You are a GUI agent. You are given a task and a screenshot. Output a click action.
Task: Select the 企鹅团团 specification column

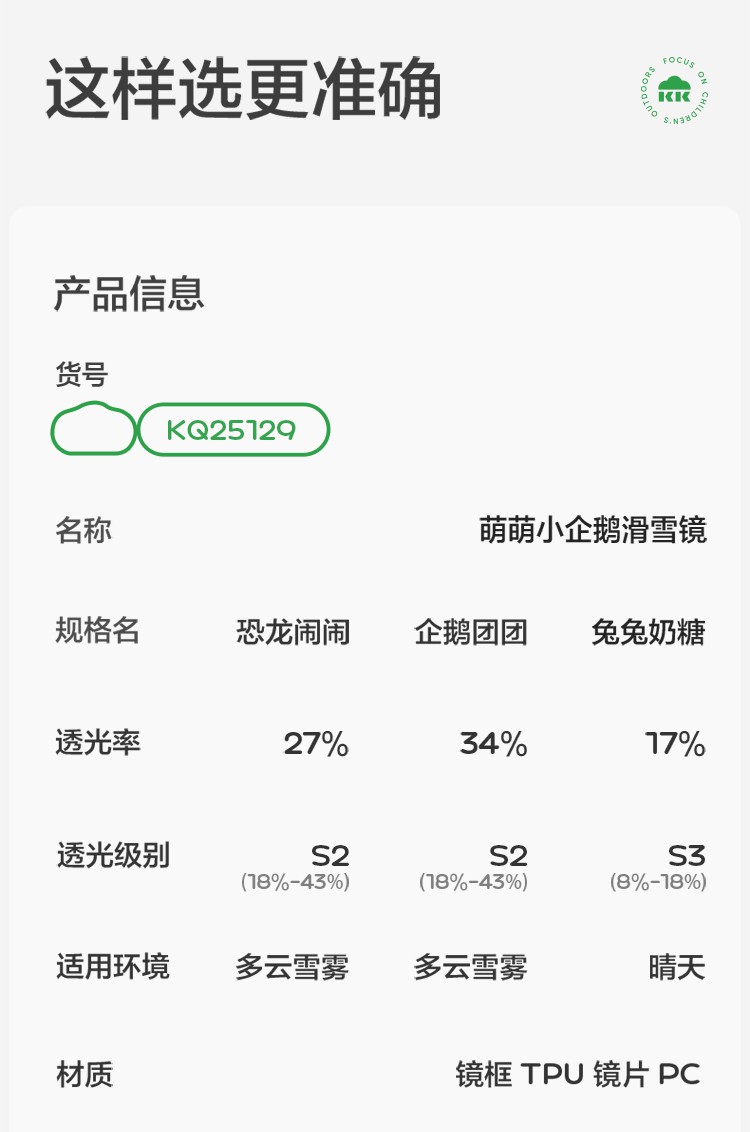coord(471,632)
